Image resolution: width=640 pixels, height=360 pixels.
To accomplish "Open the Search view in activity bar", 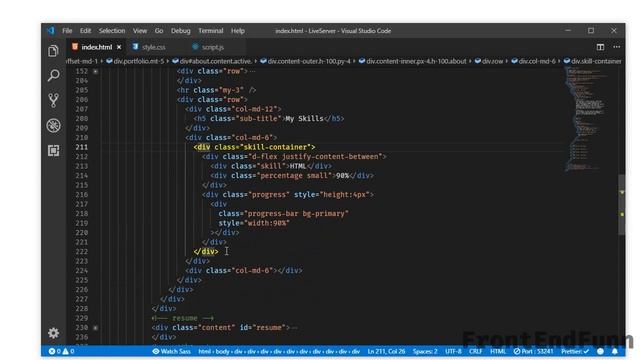I will [53, 76].
